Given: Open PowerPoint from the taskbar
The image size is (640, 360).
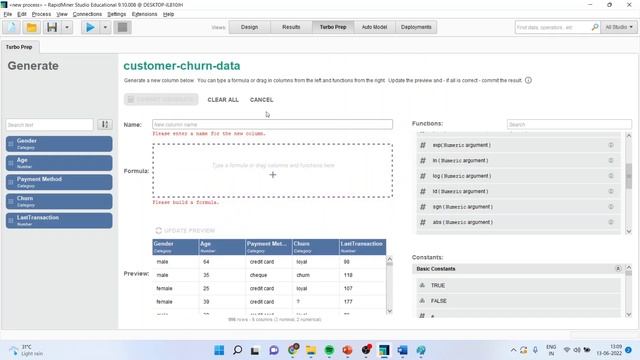Looking at the screenshot, I should click(347, 350).
